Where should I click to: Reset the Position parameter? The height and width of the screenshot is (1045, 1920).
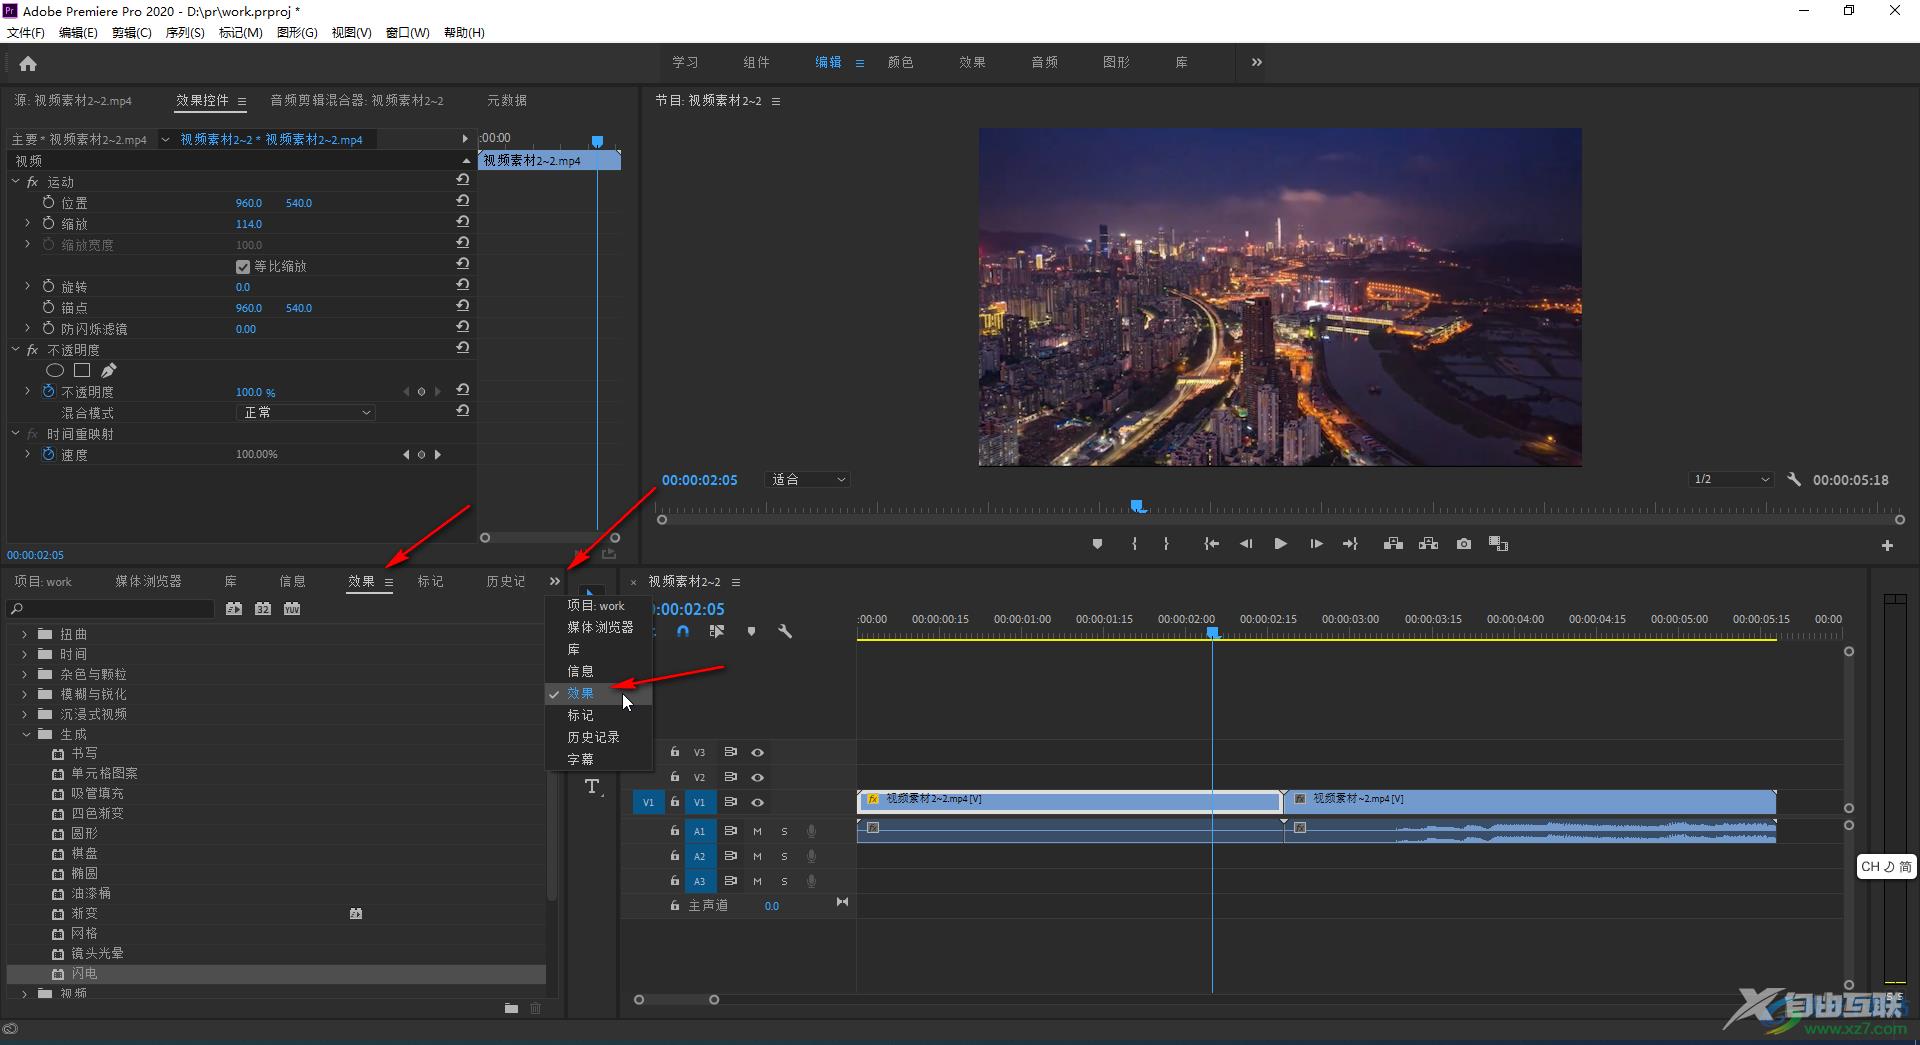point(462,201)
